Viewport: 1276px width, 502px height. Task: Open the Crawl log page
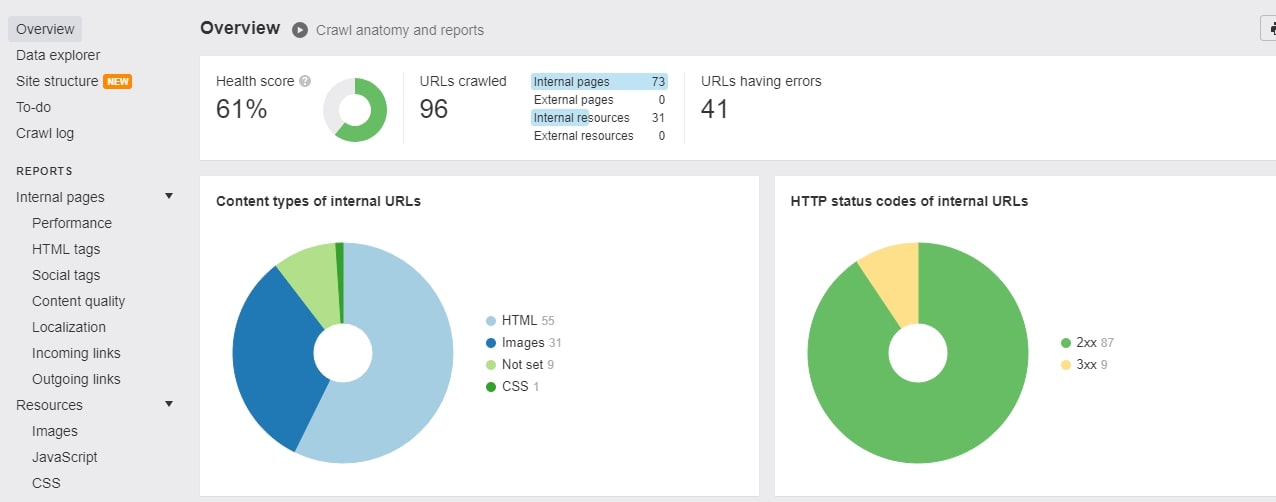(x=45, y=133)
